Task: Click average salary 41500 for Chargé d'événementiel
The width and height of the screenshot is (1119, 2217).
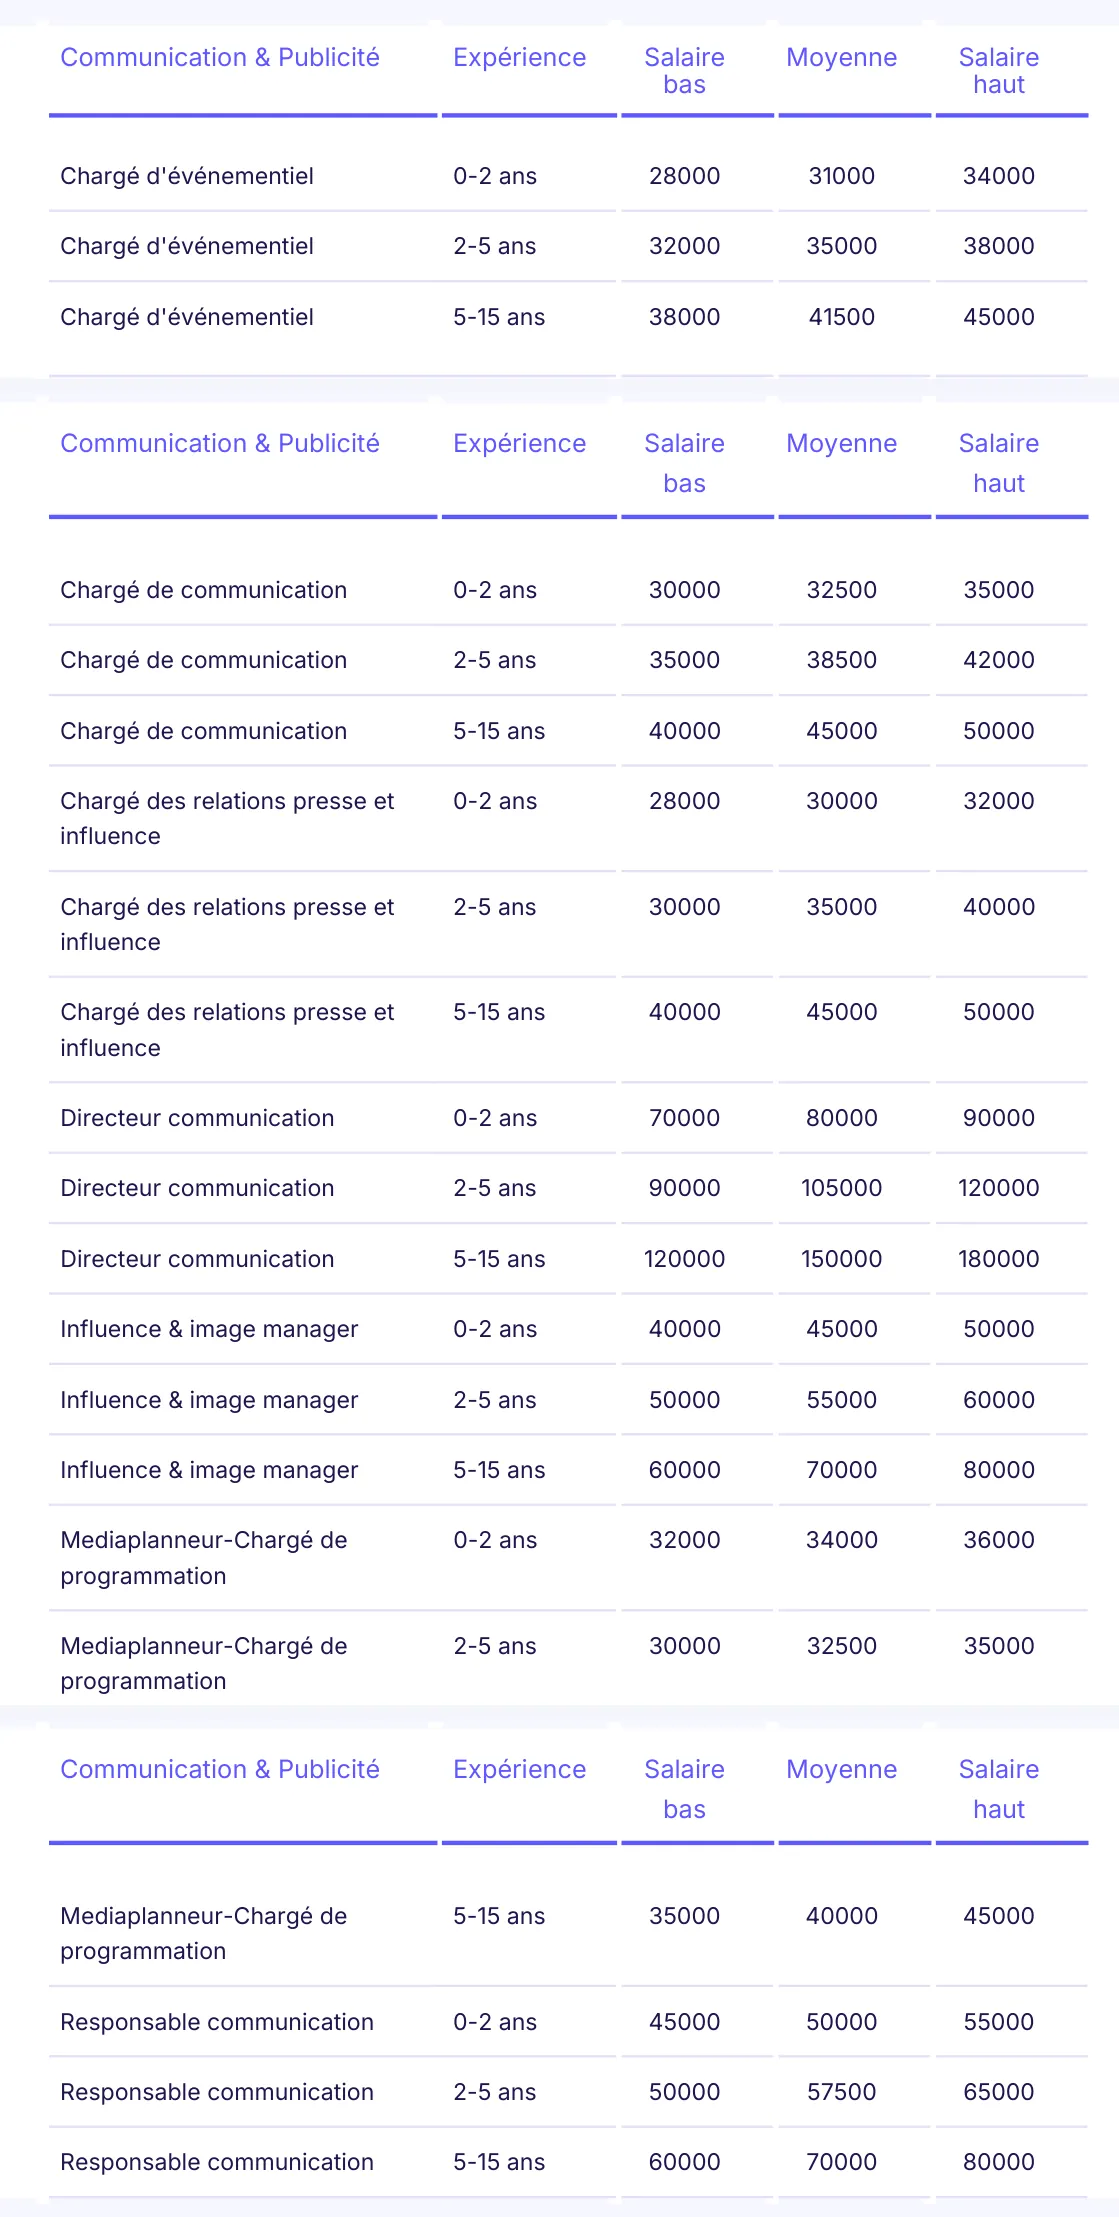Action: (x=841, y=317)
